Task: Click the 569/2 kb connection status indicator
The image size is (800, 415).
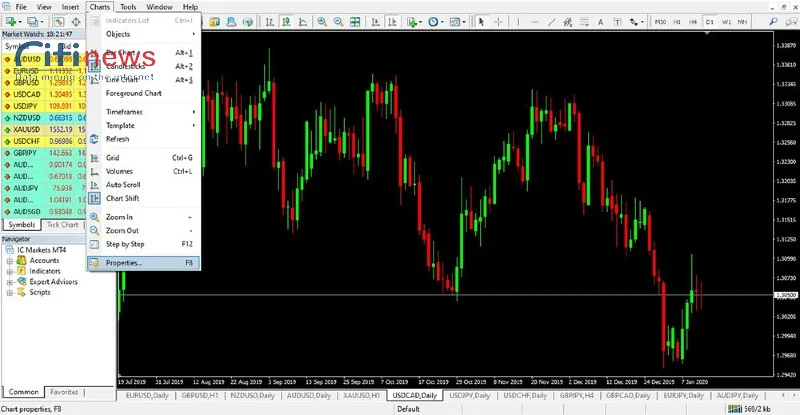Action: [750, 409]
